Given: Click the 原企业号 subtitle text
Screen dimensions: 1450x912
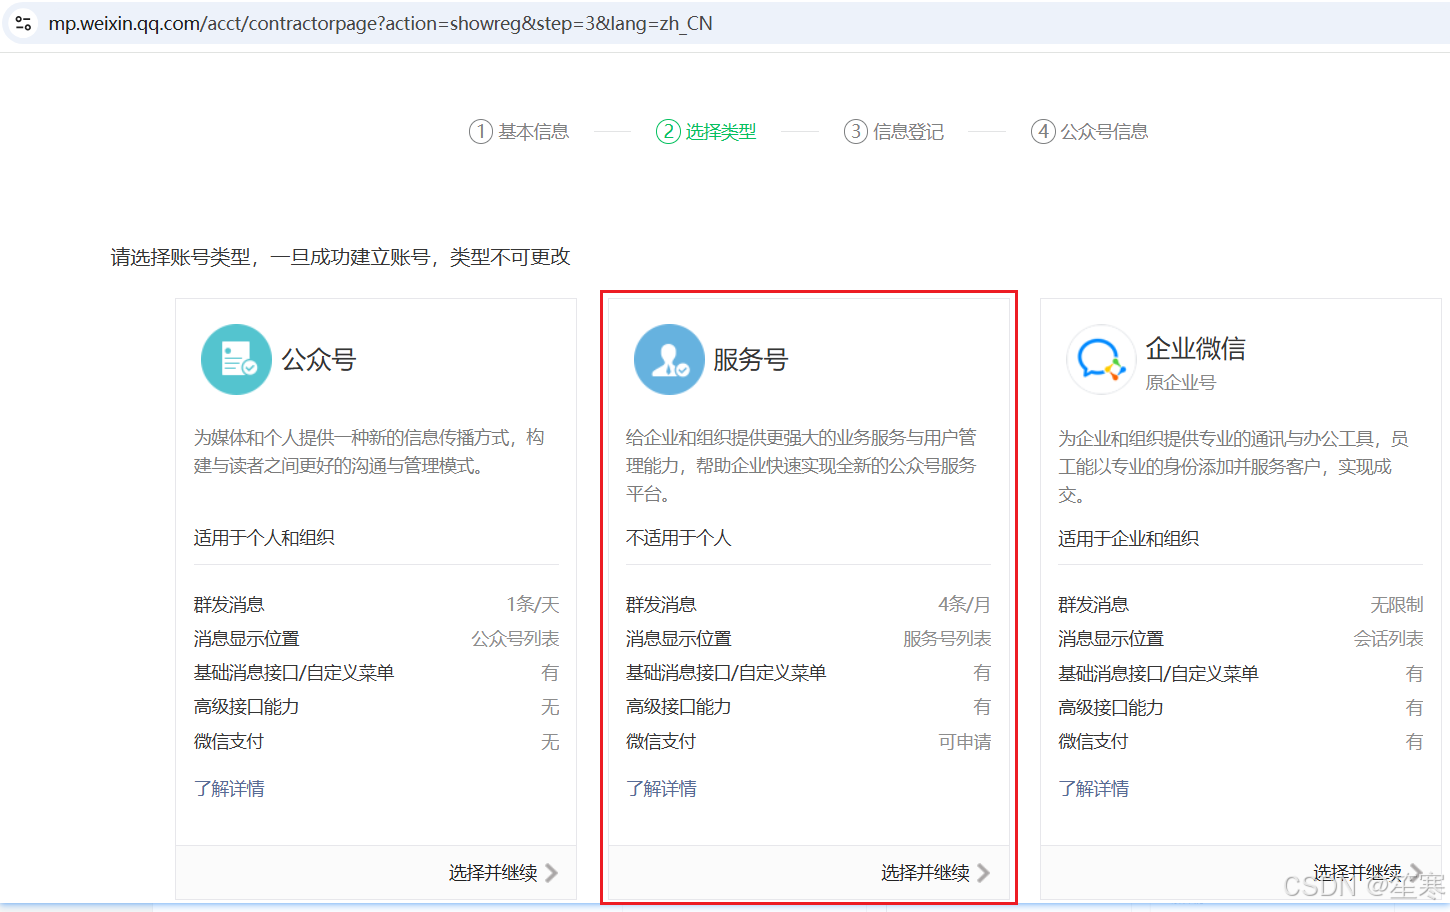Looking at the screenshot, I should (x=1180, y=382).
